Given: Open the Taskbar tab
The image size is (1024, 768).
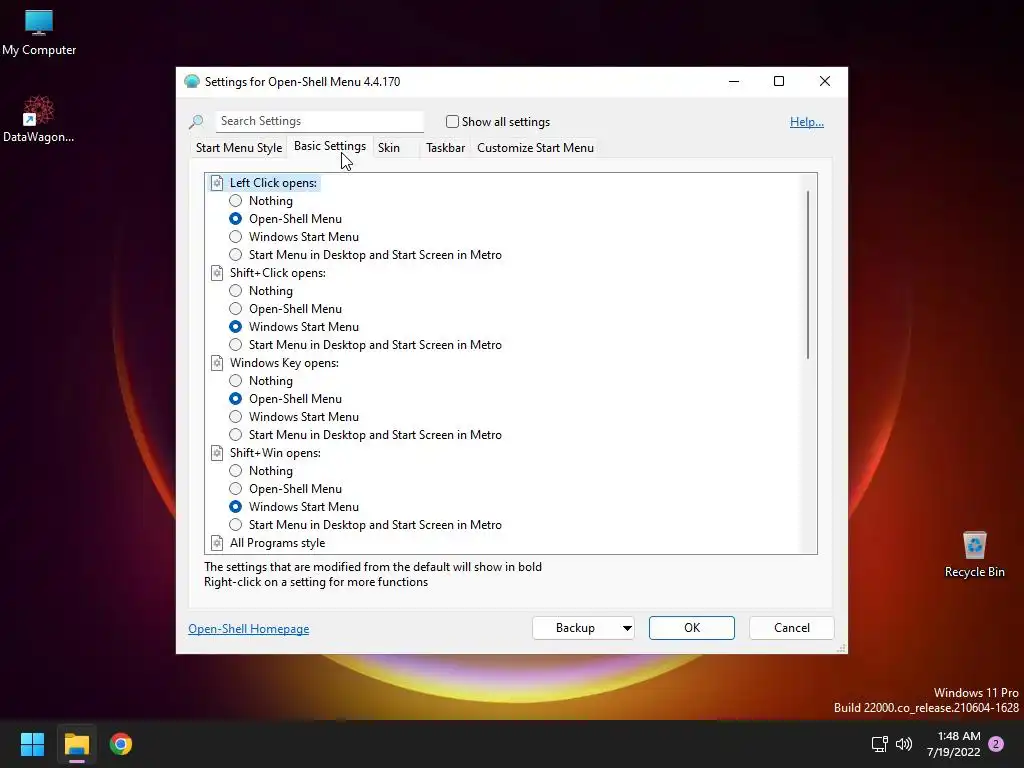Looking at the screenshot, I should [445, 148].
